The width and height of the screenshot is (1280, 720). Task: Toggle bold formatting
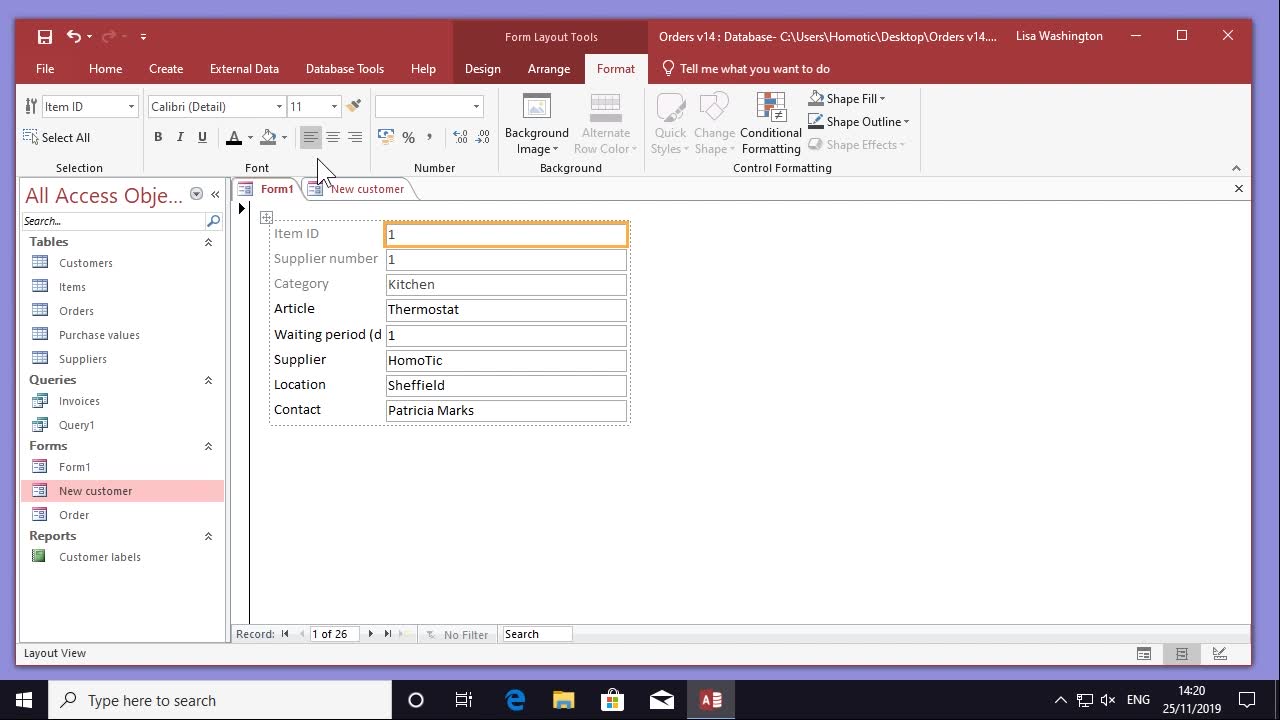[158, 138]
